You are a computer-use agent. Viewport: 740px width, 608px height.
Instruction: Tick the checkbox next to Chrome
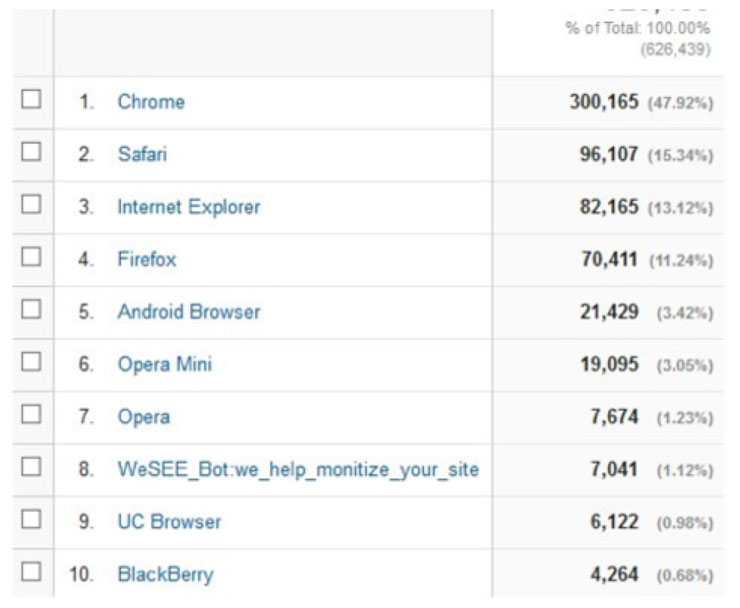click(31, 100)
